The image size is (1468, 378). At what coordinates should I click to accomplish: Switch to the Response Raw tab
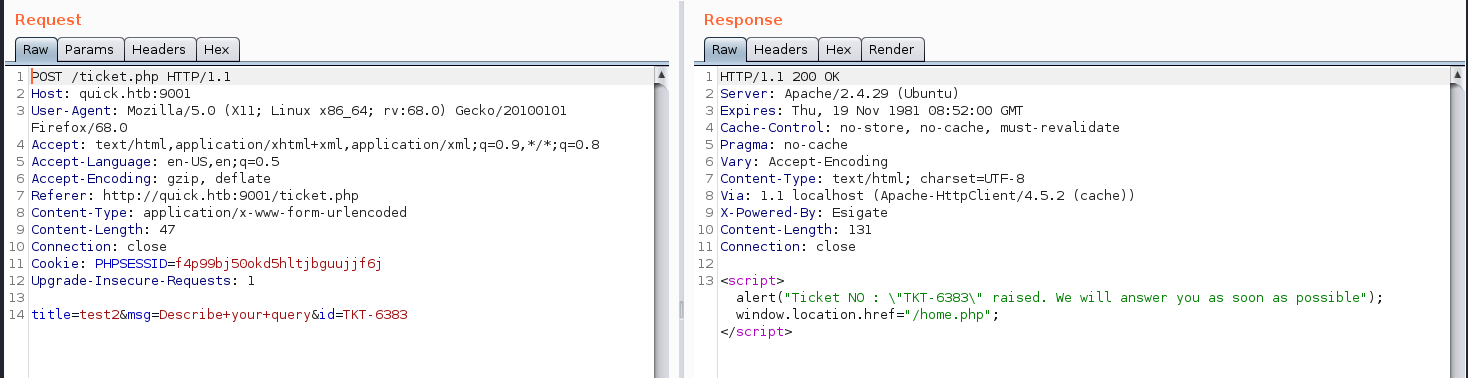[725, 49]
